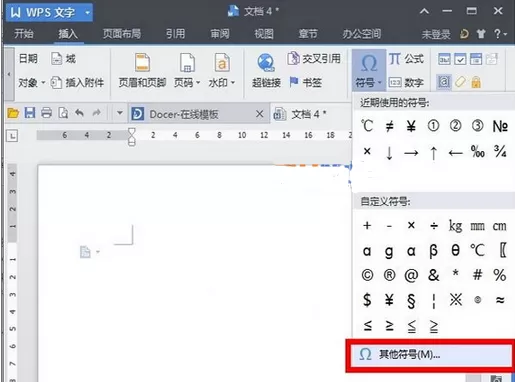Add a 书签 bookmark
Screen dimensions: 515x382
pyautogui.click(x=306, y=82)
